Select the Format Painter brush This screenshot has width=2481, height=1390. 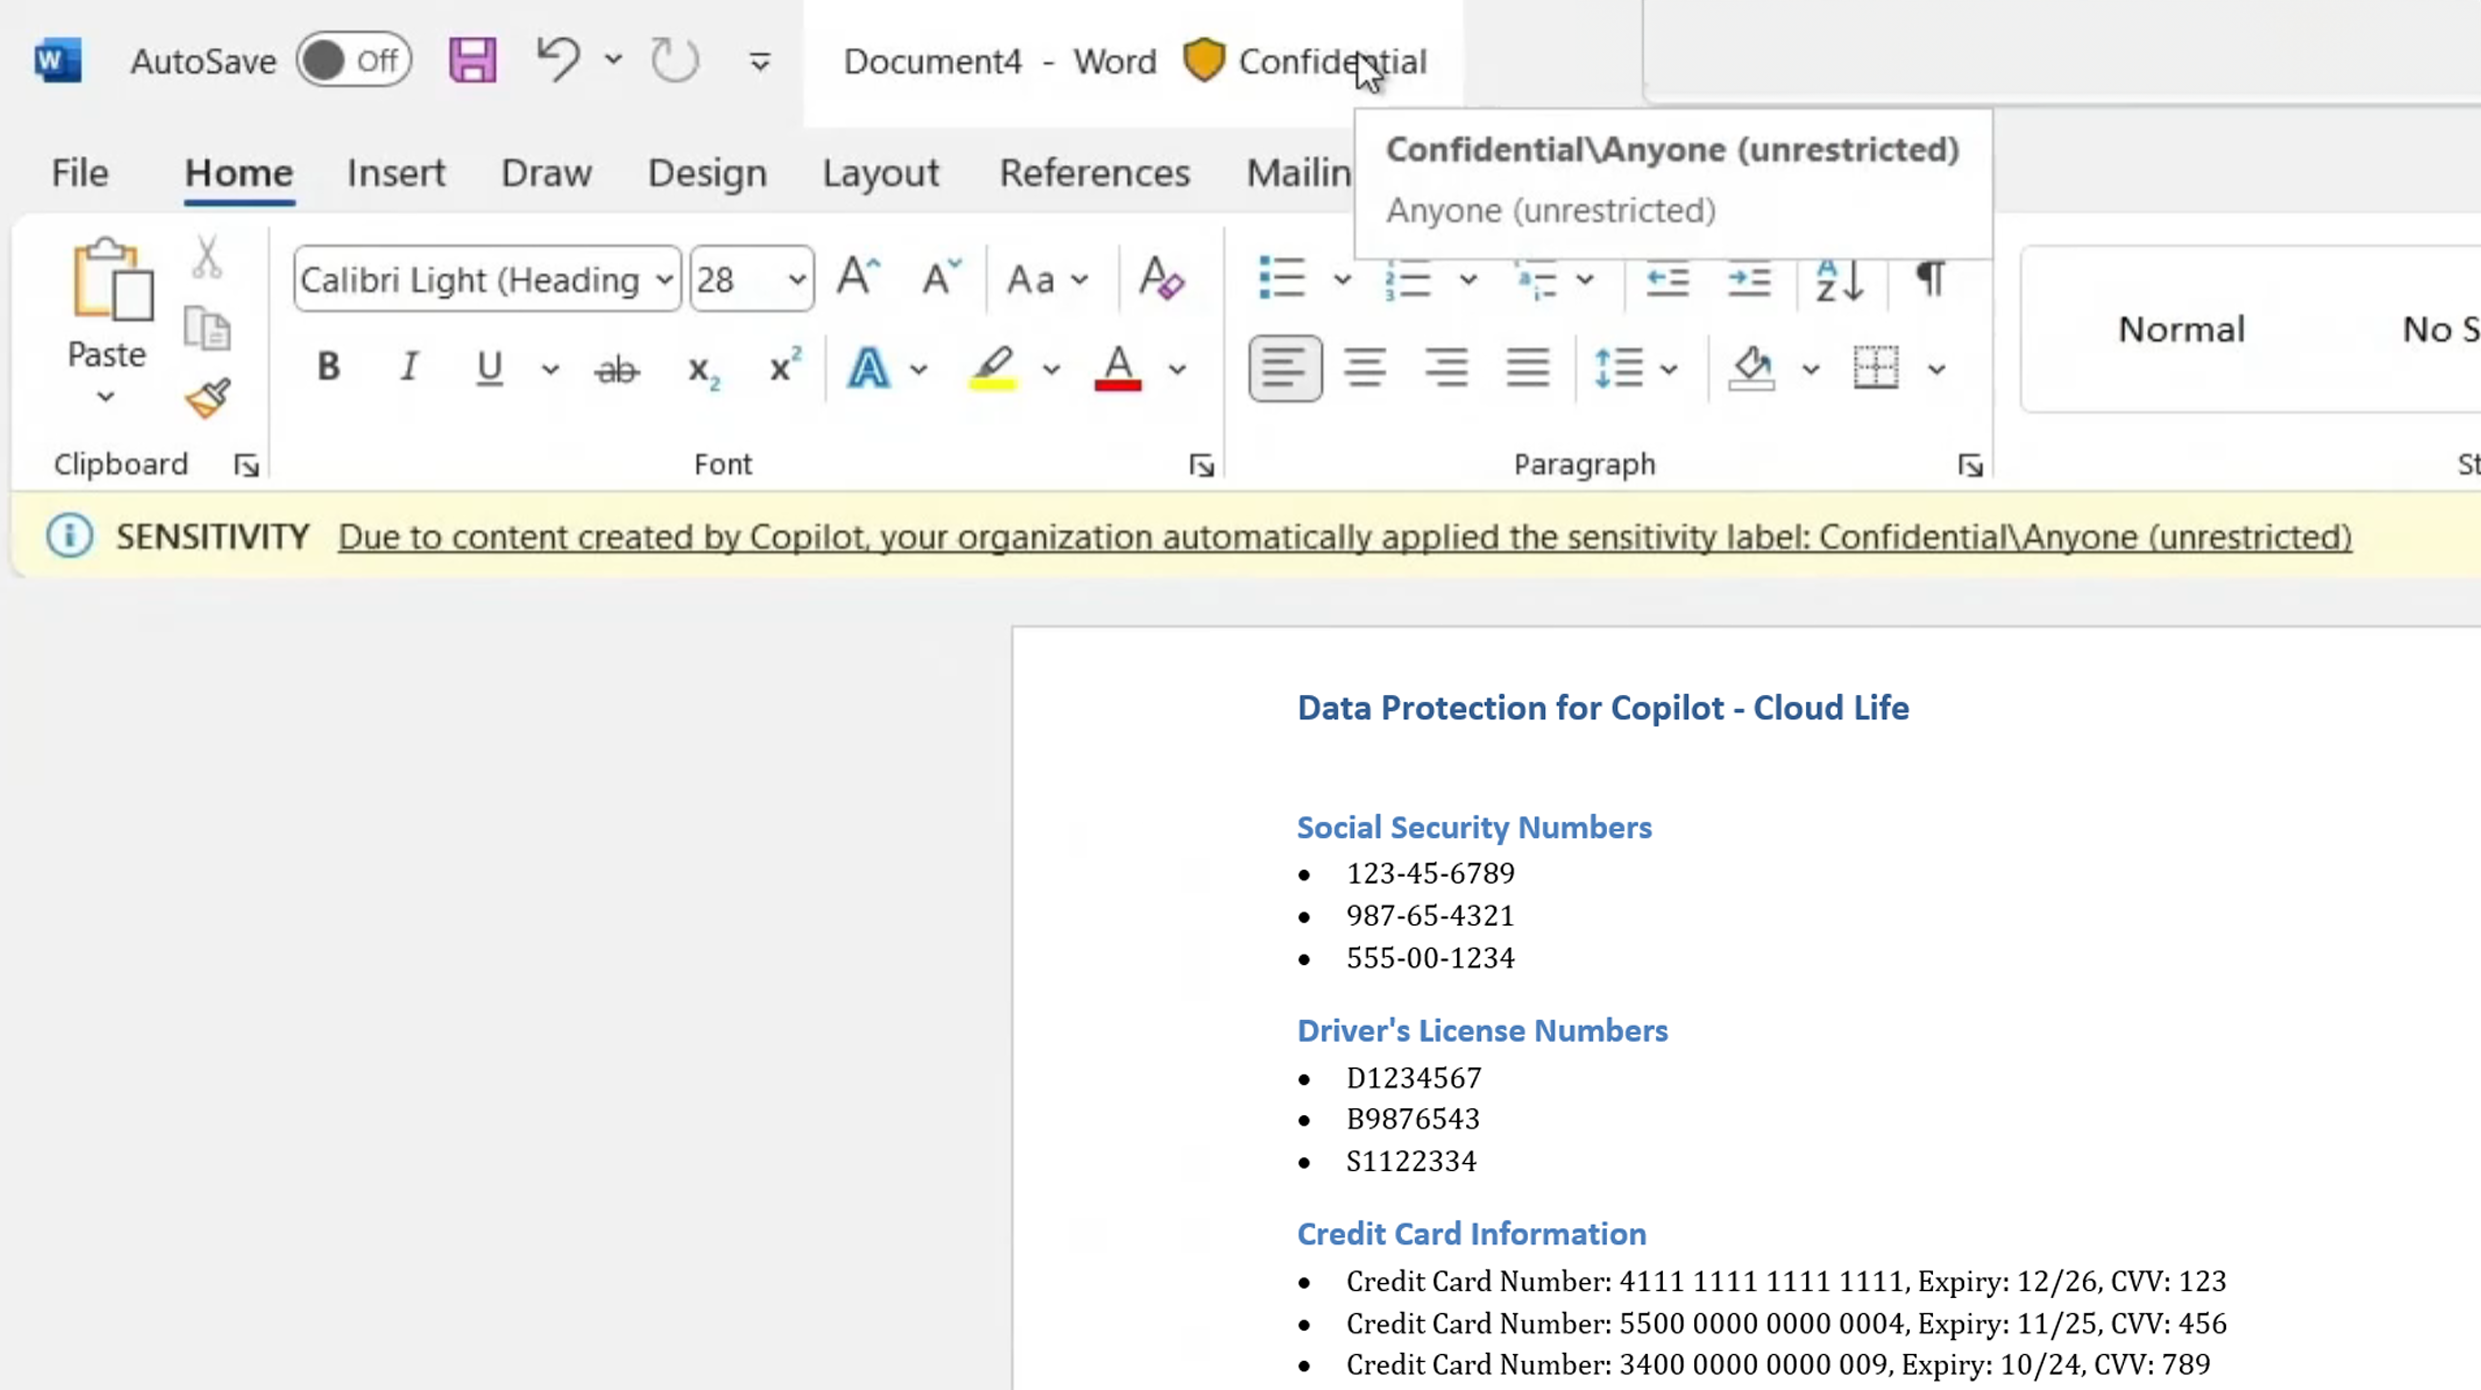(x=208, y=398)
